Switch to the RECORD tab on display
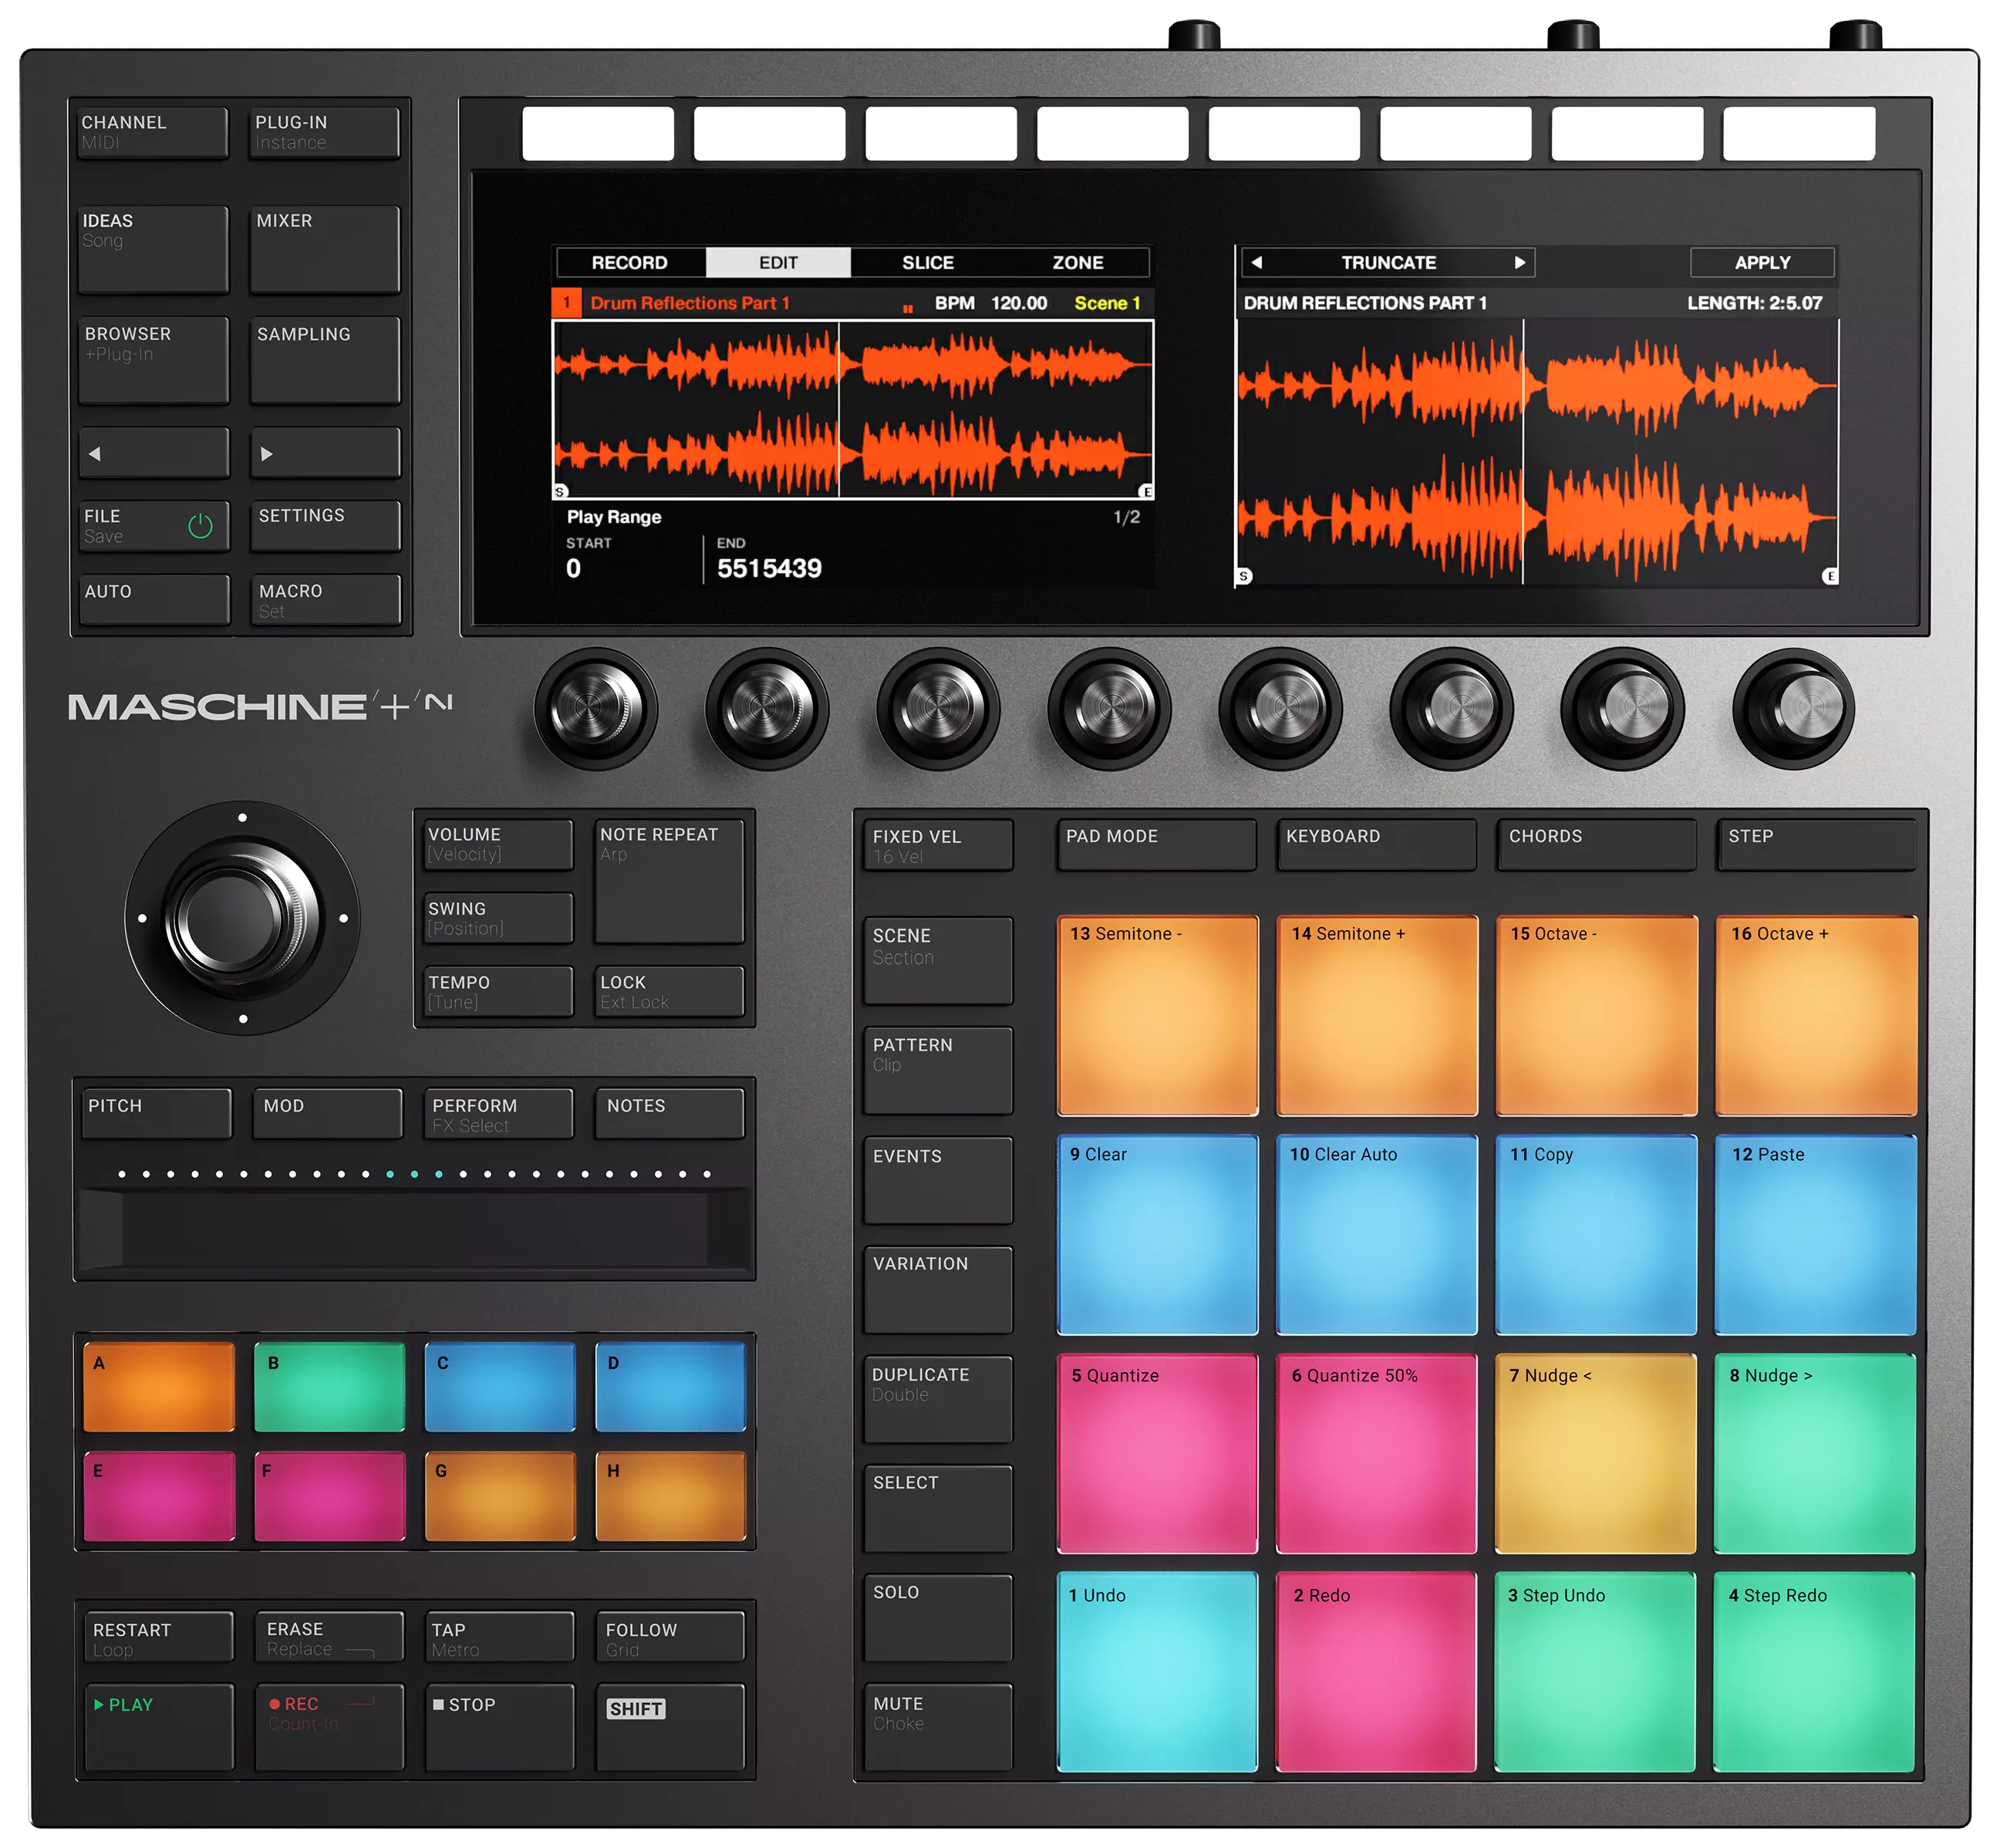The width and height of the screenshot is (2000, 1848). pos(630,262)
